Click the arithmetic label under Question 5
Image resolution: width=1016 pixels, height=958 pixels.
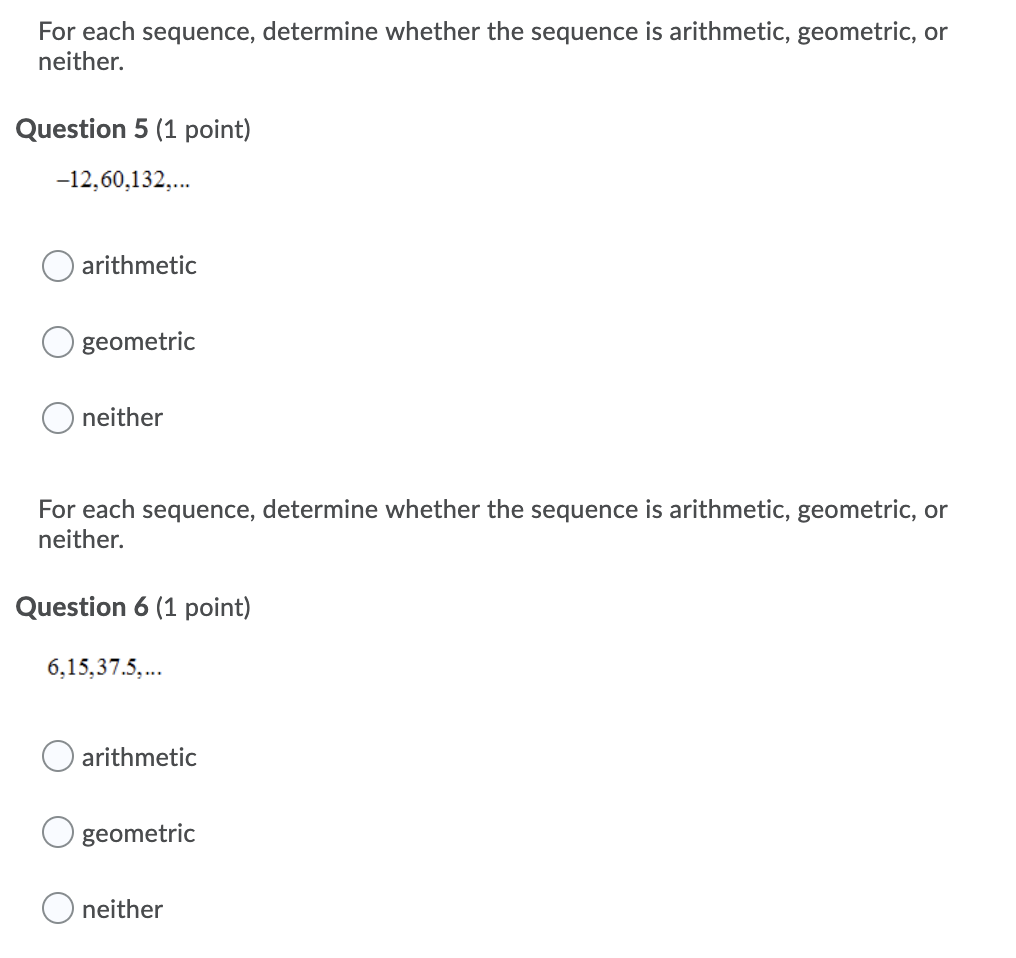138,266
